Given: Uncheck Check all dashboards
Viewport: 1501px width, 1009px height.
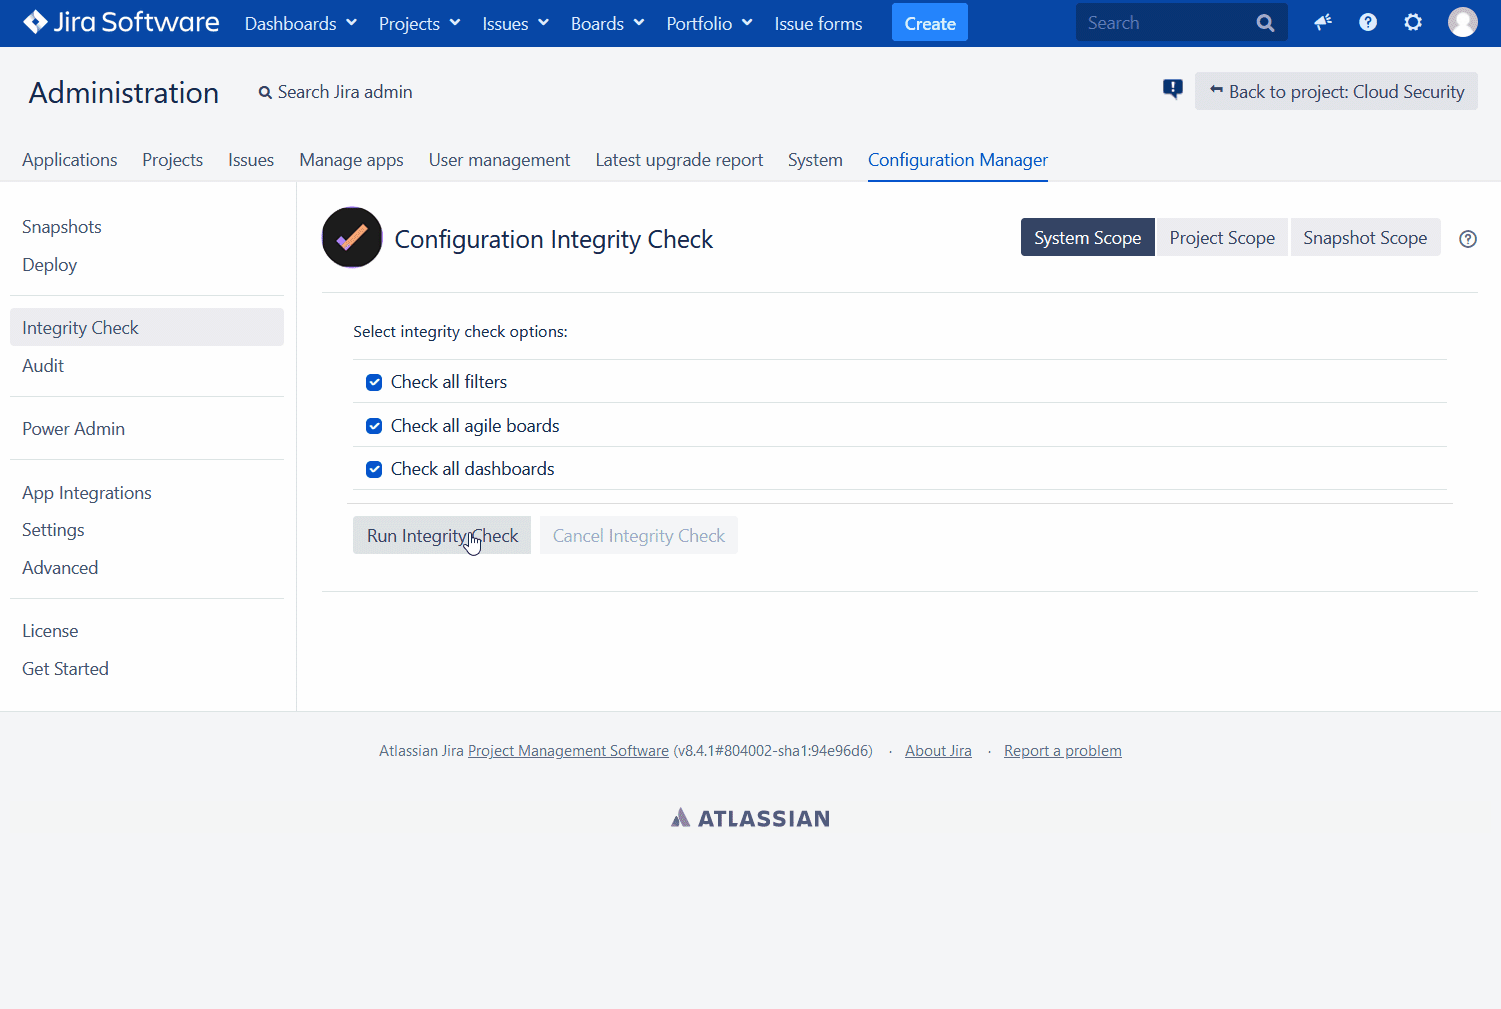Looking at the screenshot, I should [x=374, y=469].
